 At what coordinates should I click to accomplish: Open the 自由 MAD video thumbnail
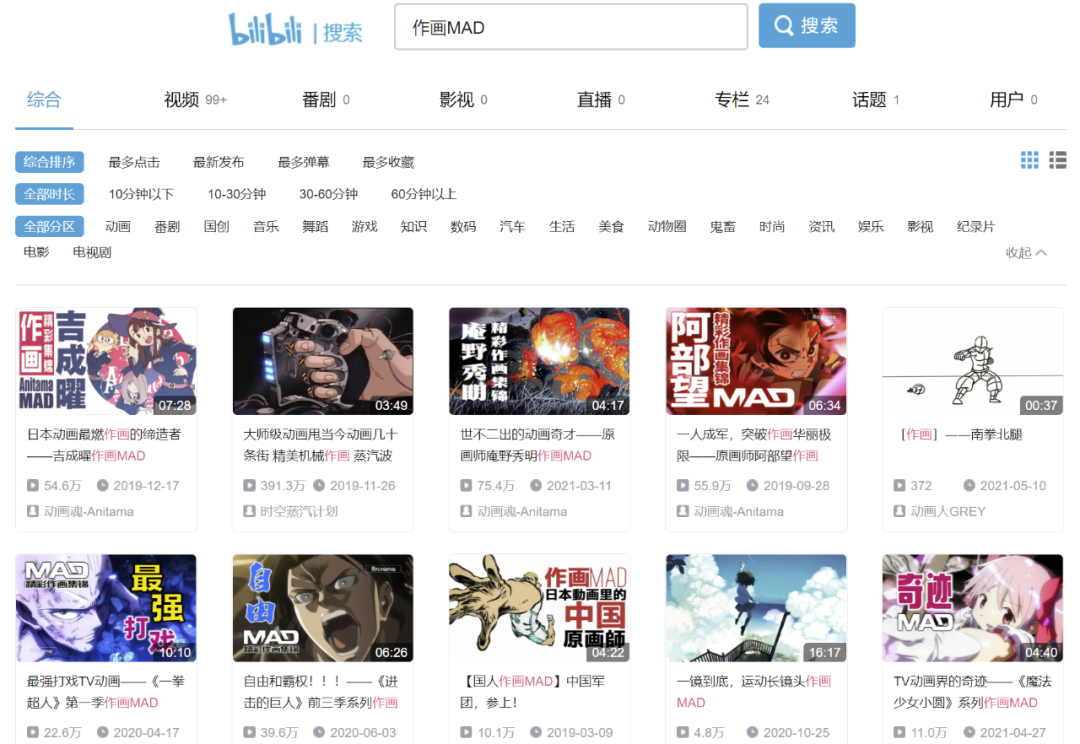point(323,608)
